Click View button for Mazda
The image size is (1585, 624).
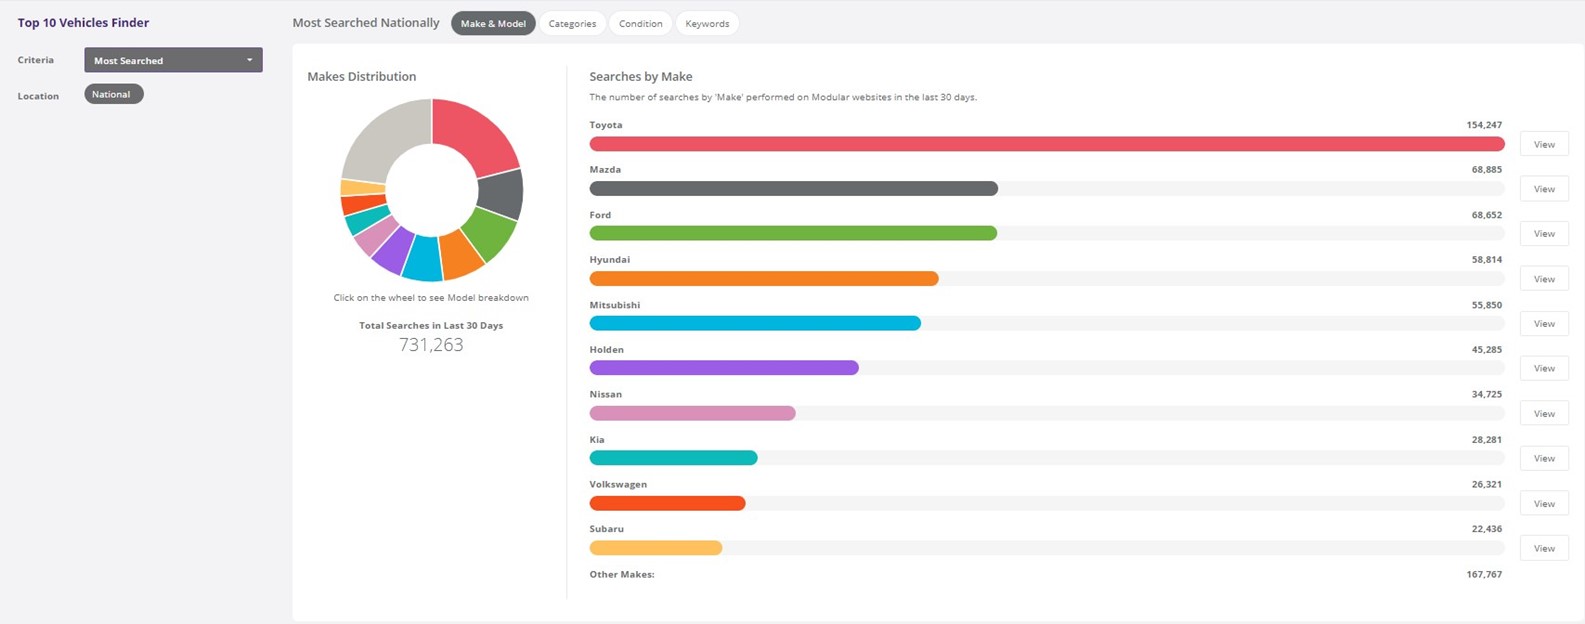(1544, 189)
